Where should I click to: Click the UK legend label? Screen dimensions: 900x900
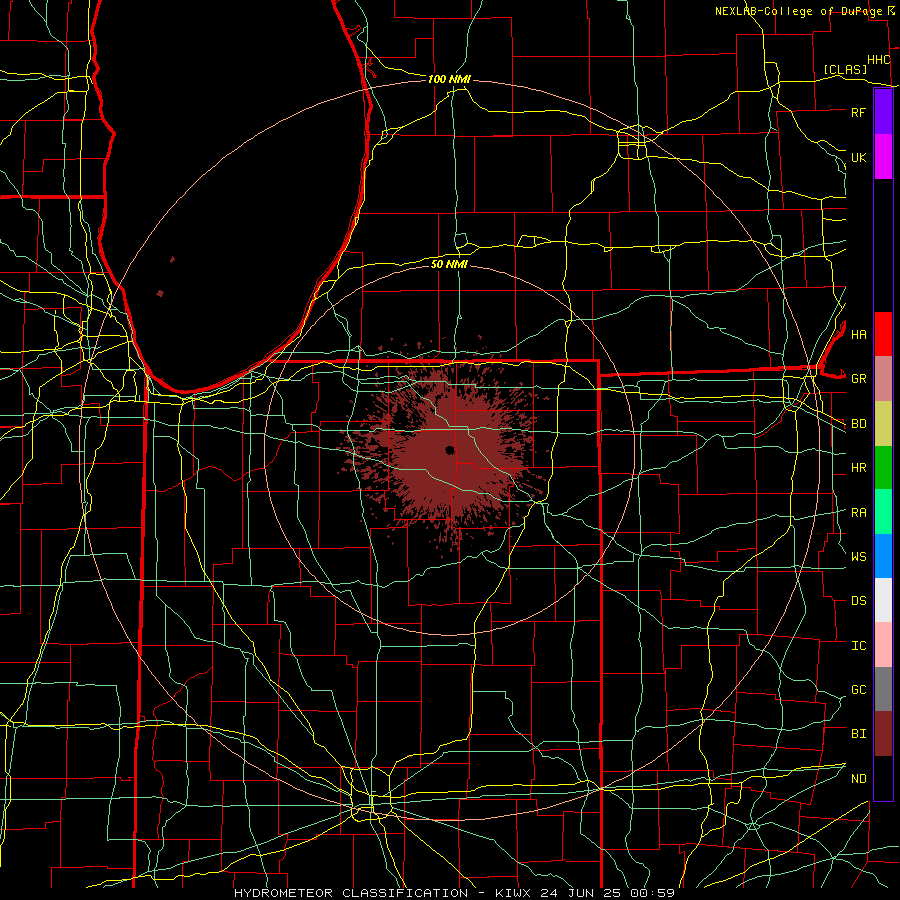[x=858, y=157]
